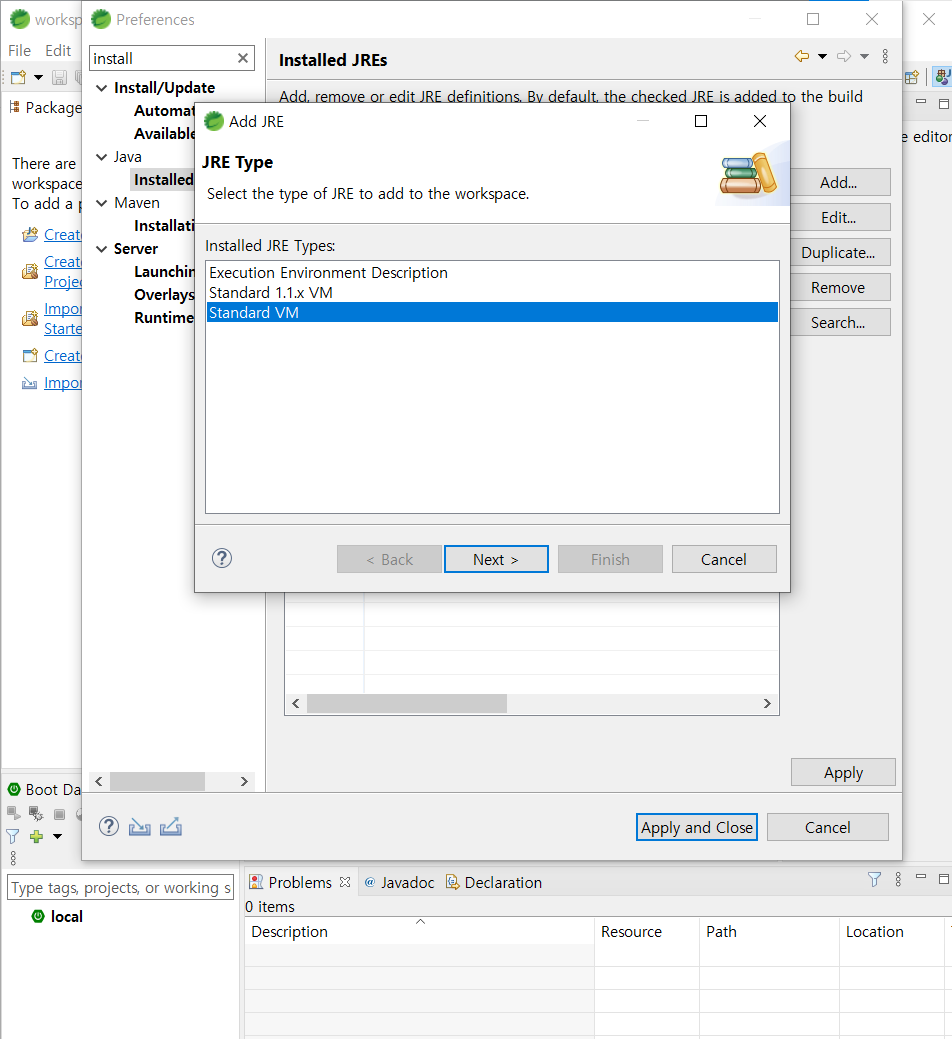Image resolution: width=952 pixels, height=1039 pixels.
Task: Click the Boot Dashboard debug process icon
Action: (36, 813)
